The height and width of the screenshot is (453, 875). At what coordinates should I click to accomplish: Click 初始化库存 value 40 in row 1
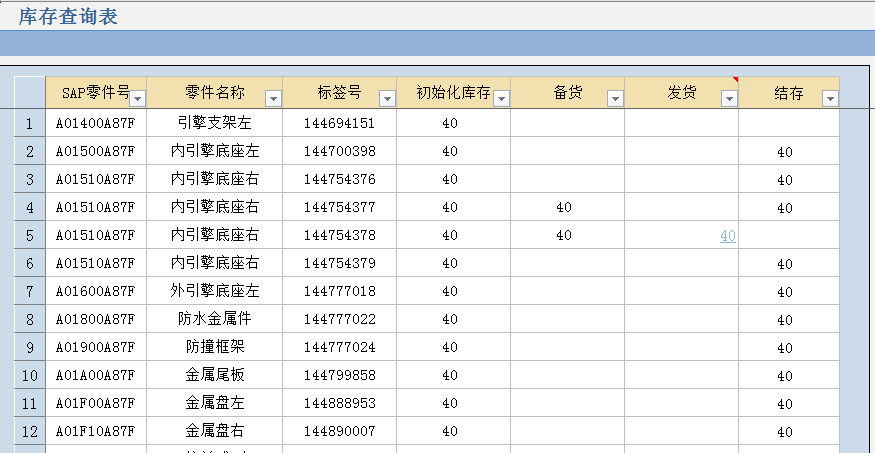(x=450, y=123)
